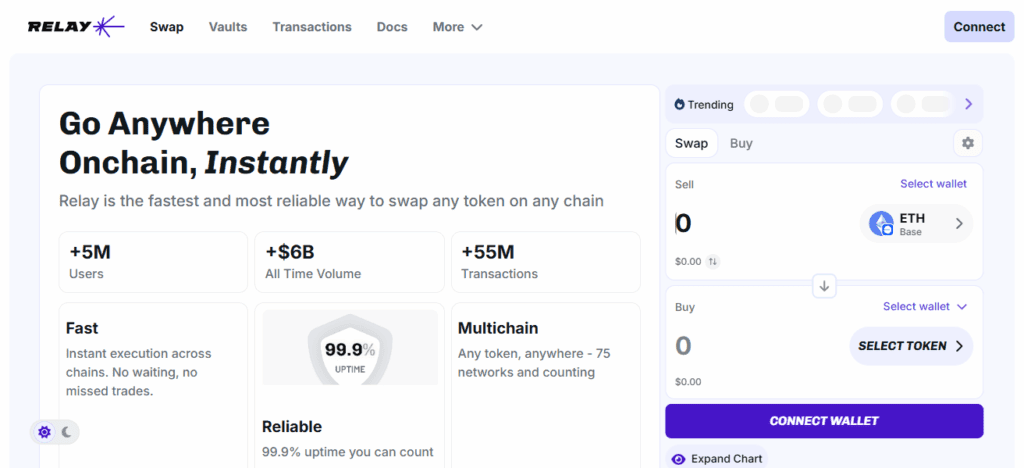The width and height of the screenshot is (1024, 468).
Task: Click Connect button in header
Action: point(978,27)
